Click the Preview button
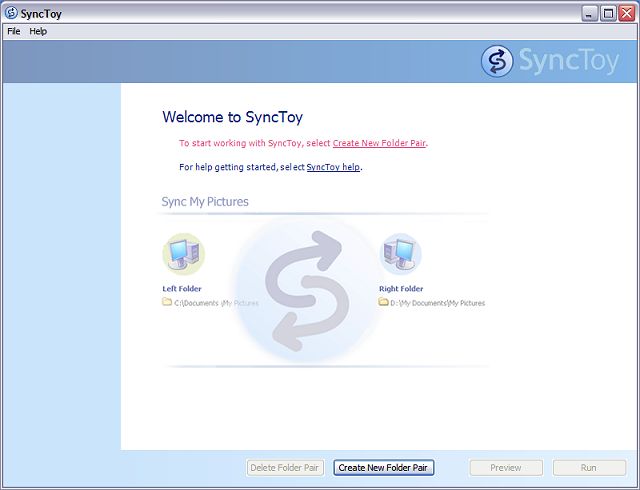This screenshot has width=640, height=490. [506, 468]
